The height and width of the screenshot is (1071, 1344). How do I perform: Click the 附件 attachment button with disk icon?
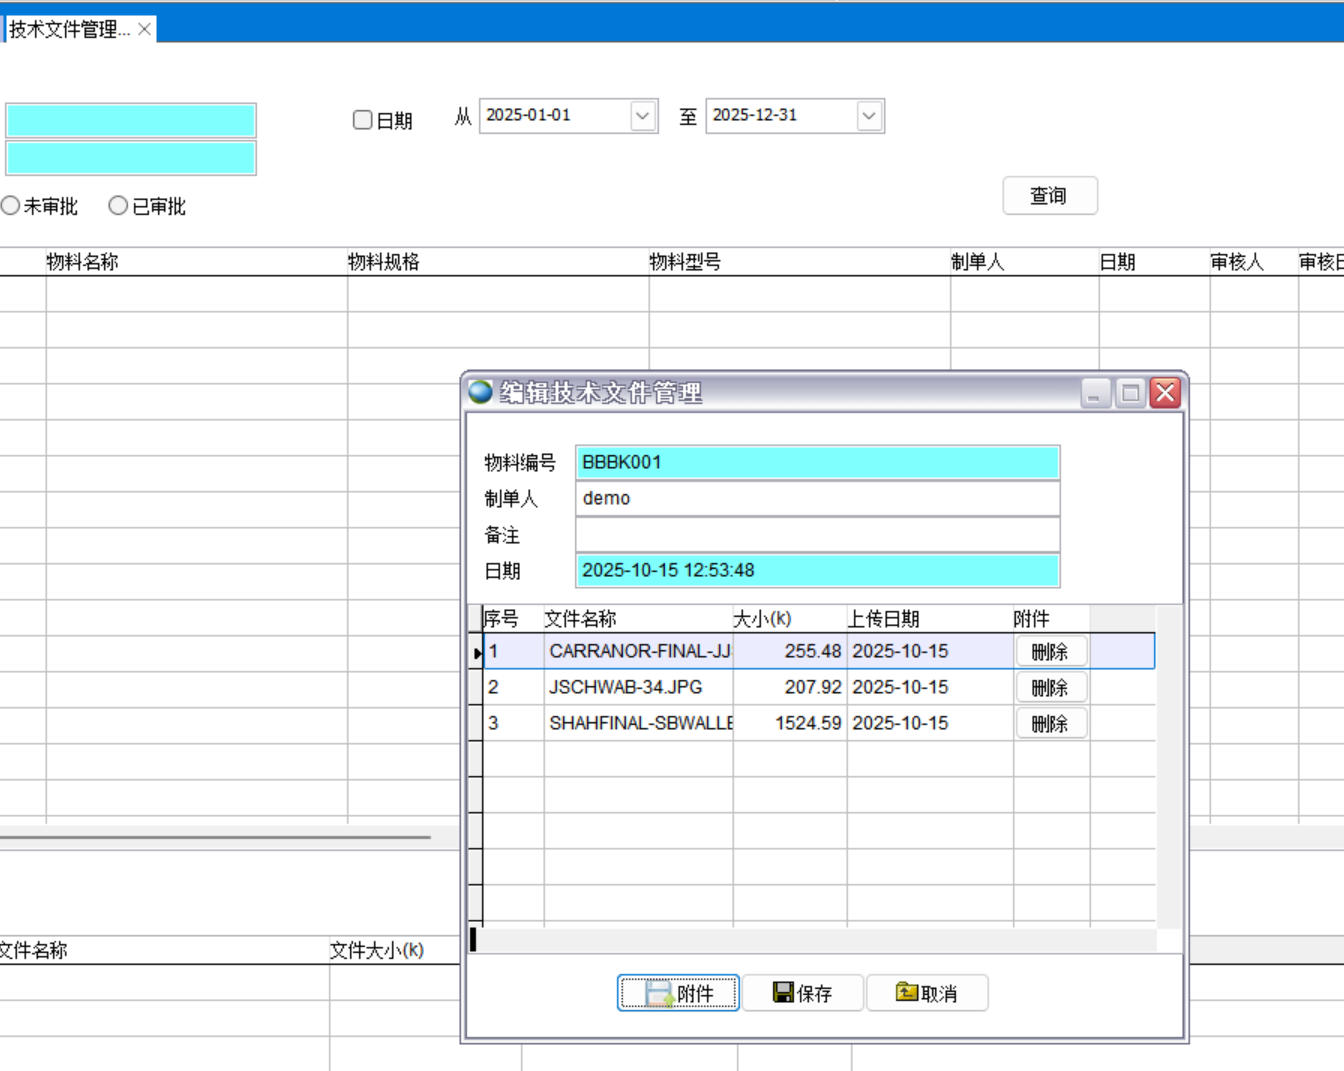(x=678, y=993)
